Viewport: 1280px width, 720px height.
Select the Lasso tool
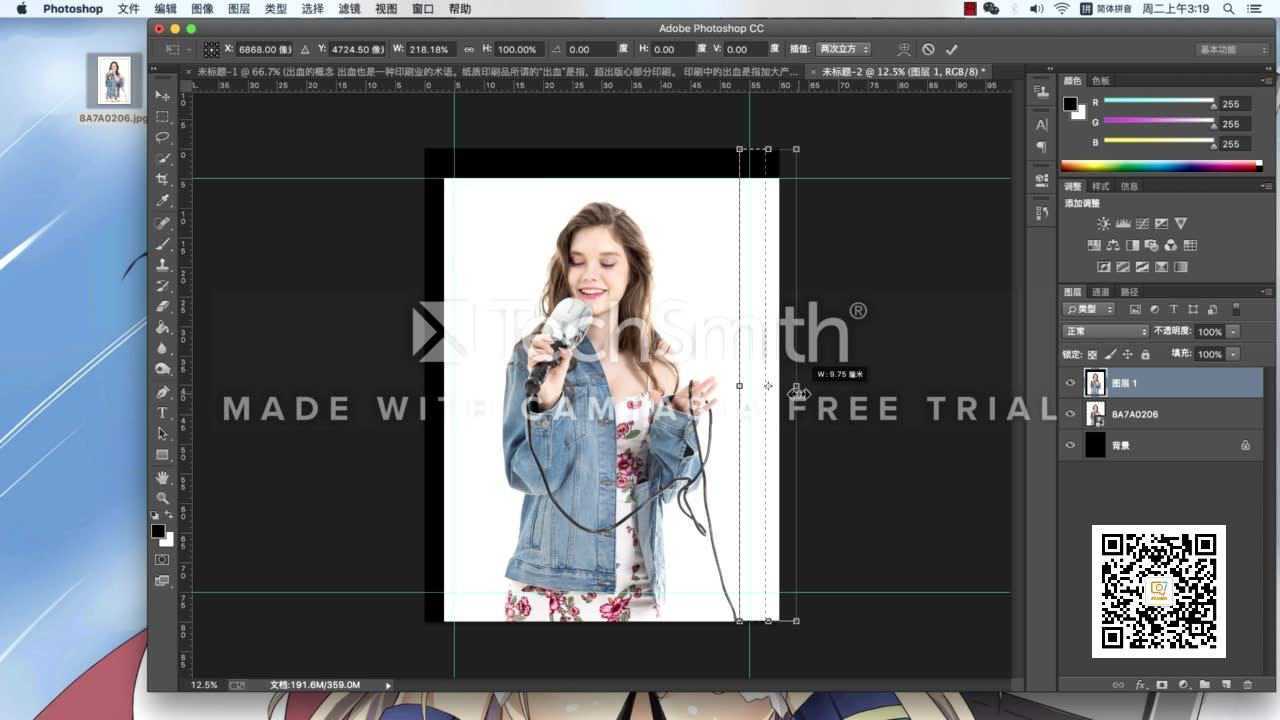162,138
